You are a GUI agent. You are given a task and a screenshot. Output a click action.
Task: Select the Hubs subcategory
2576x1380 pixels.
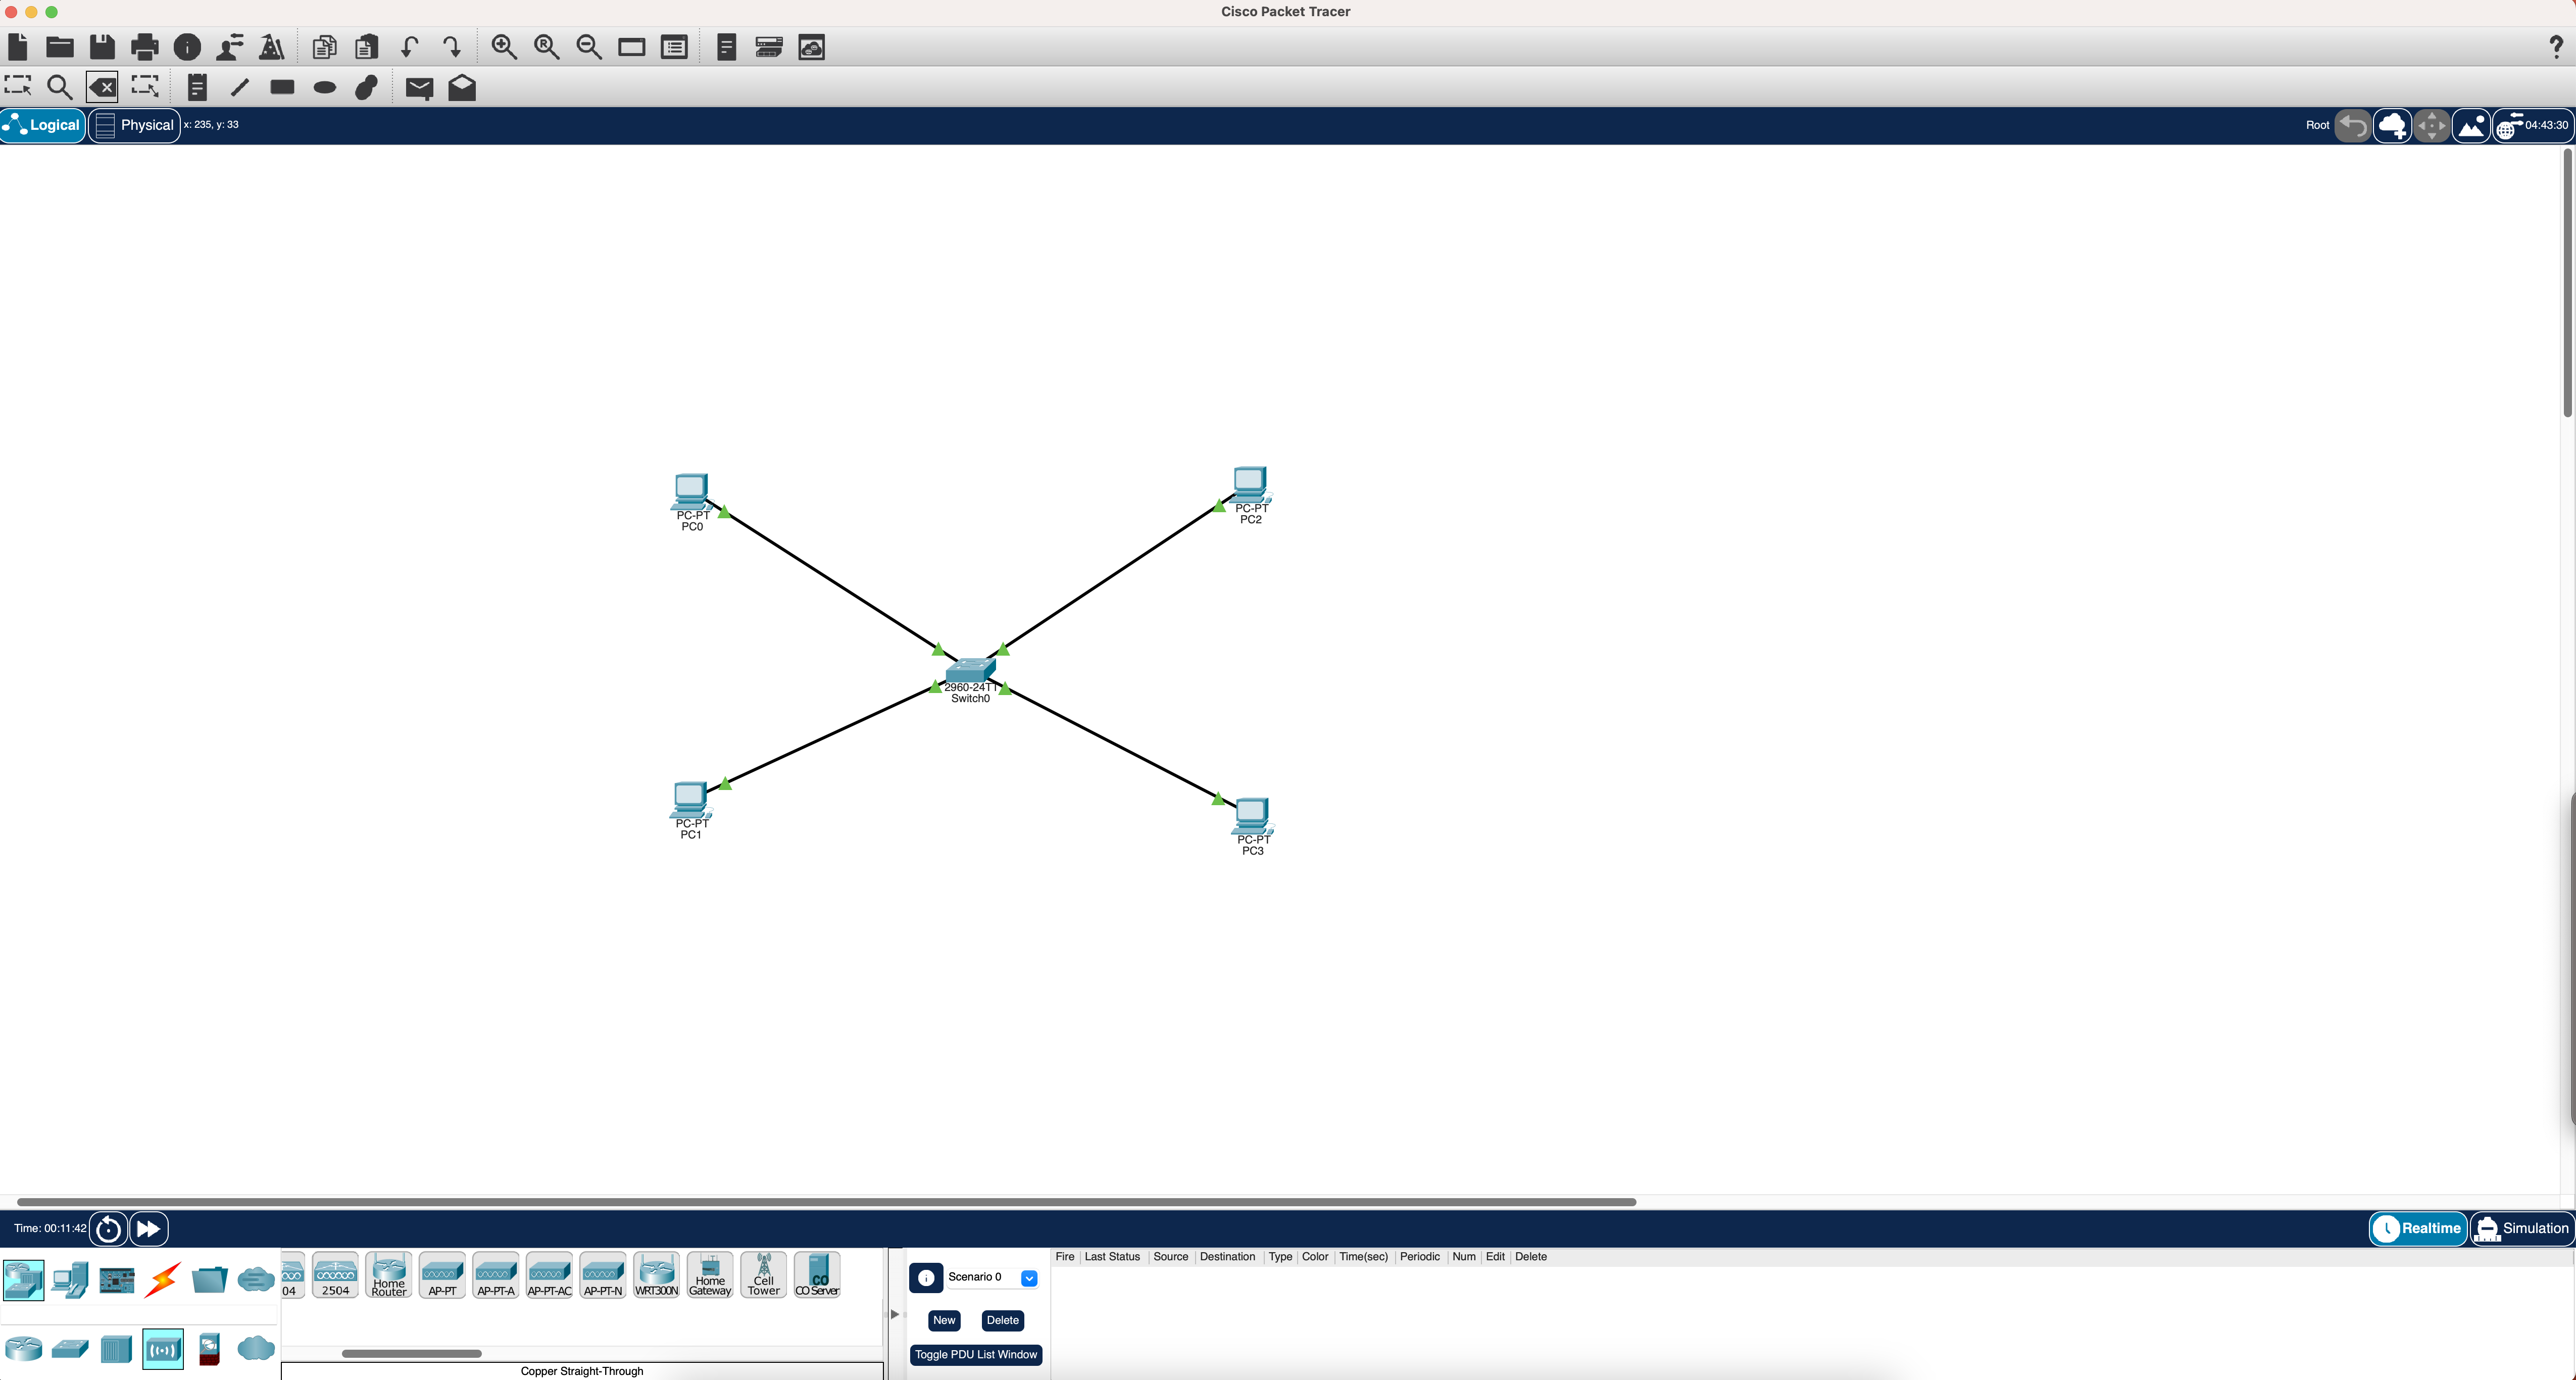(116, 1349)
